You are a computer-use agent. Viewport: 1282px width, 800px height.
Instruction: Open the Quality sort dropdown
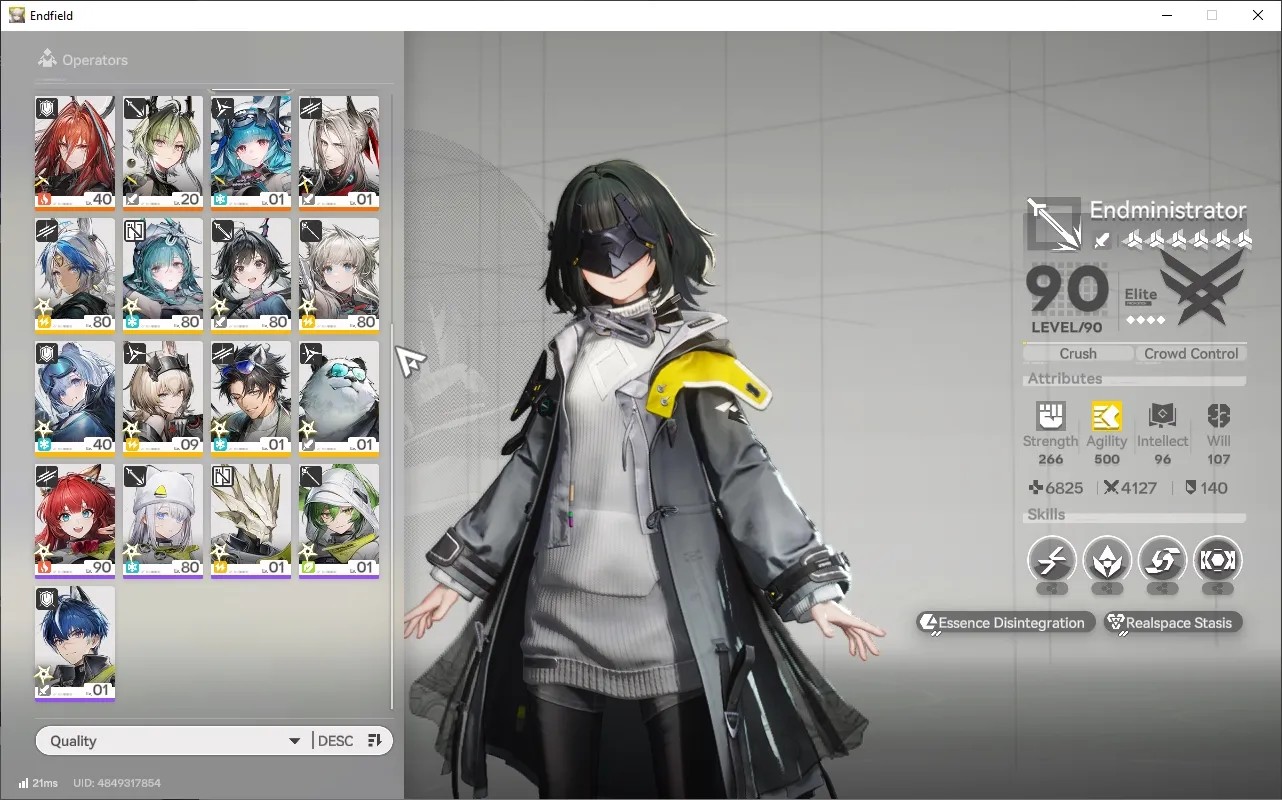click(174, 741)
